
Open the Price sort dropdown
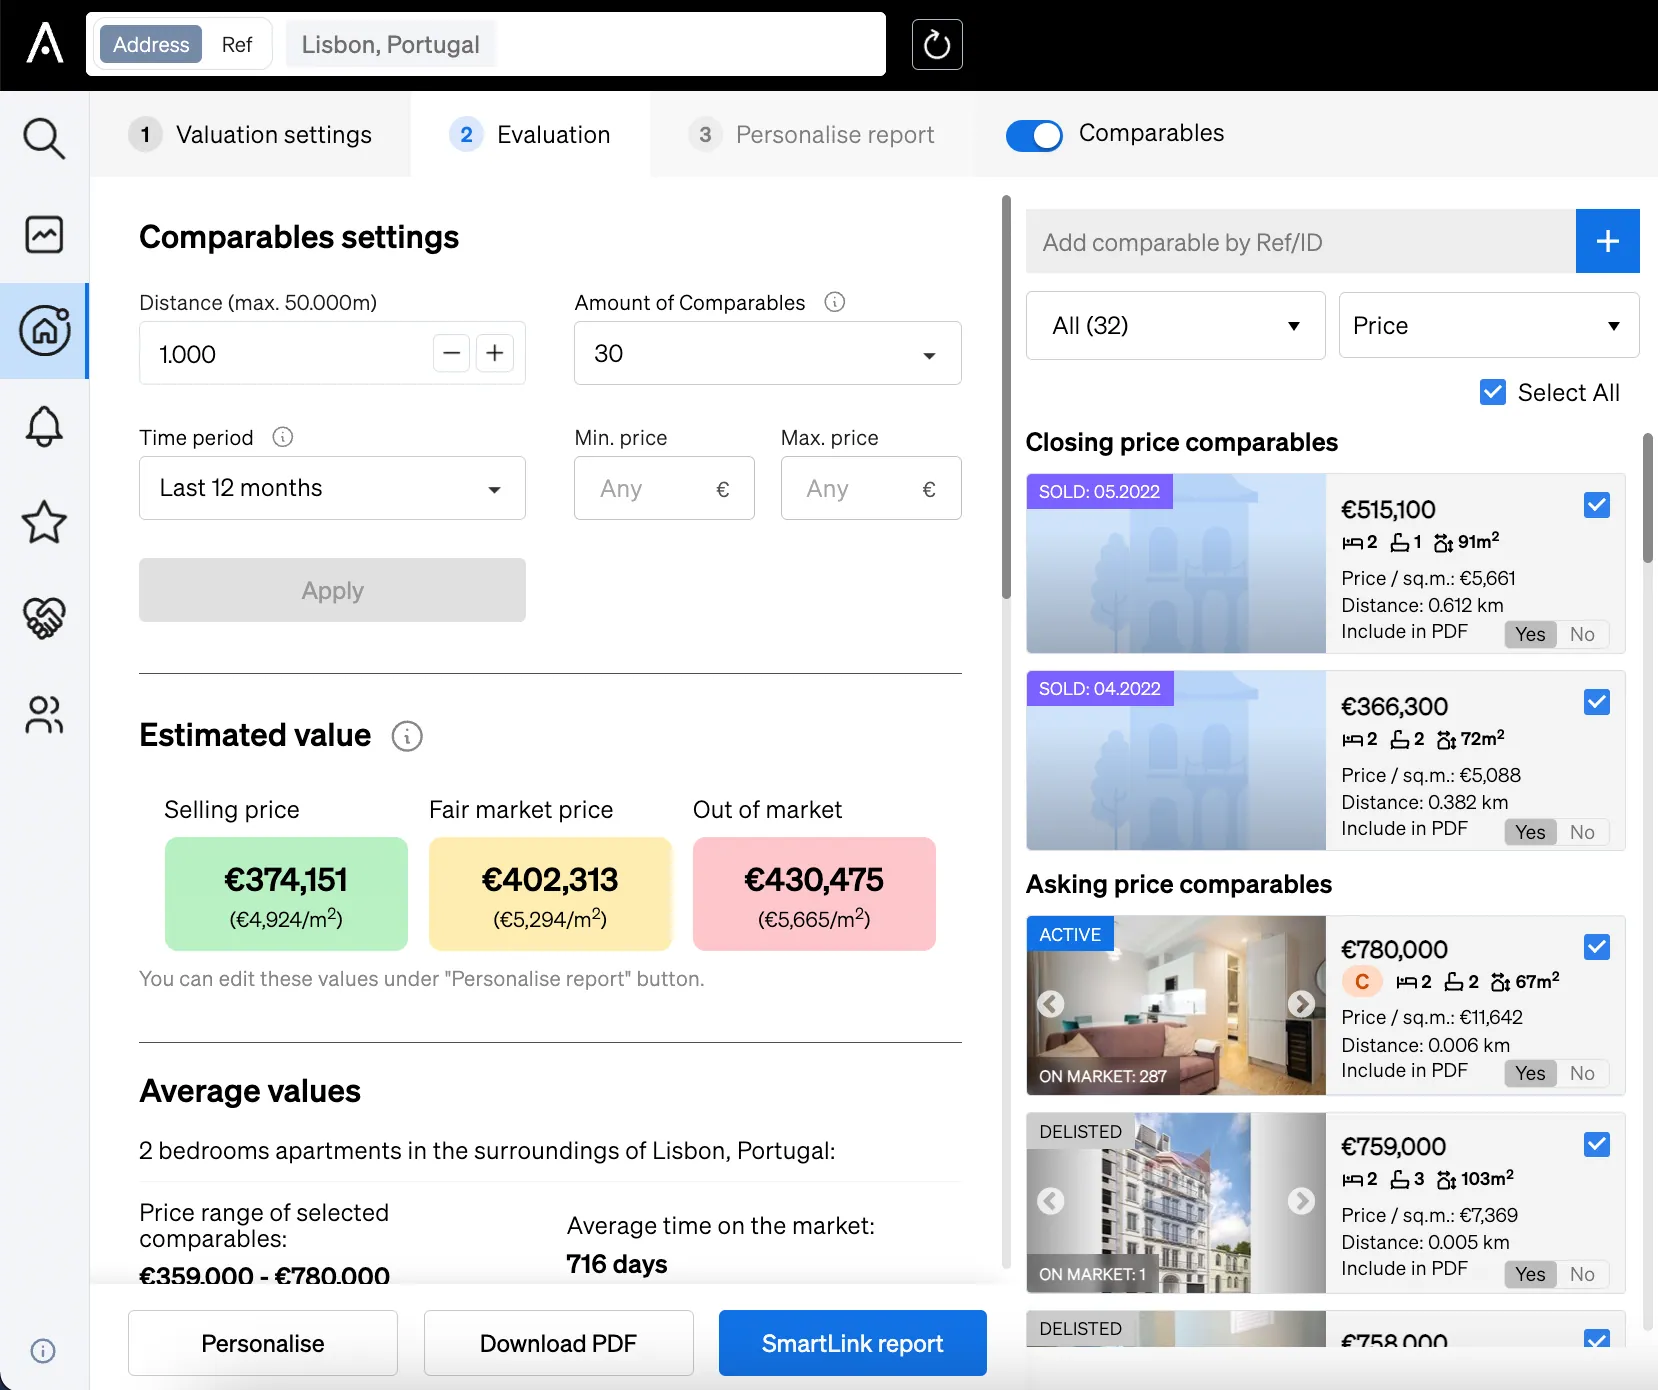[x=1489, y=325]
